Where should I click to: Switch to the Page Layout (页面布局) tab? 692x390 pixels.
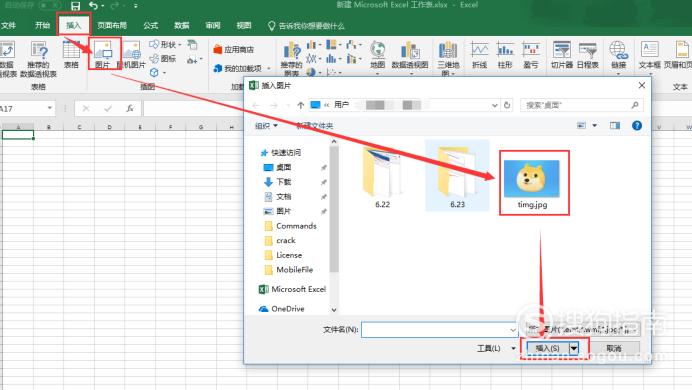112,26
